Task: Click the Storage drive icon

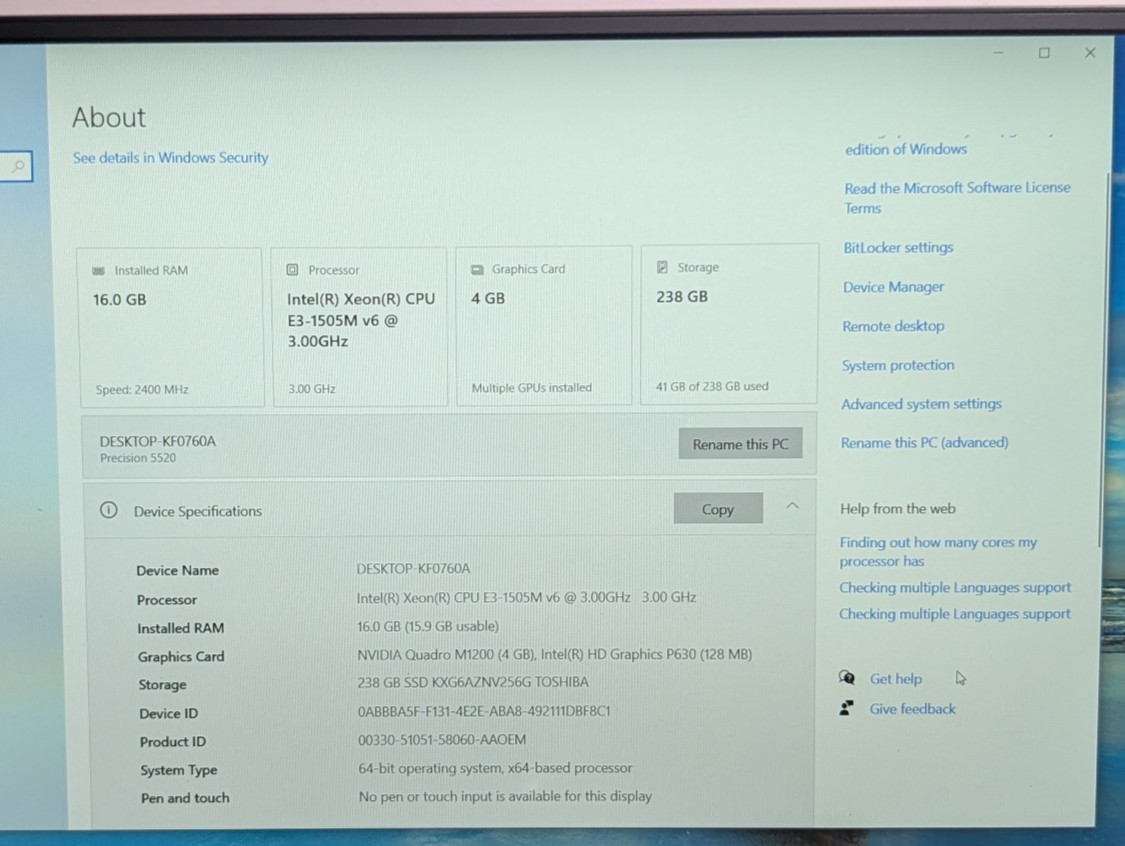Action: click(662, 267)
